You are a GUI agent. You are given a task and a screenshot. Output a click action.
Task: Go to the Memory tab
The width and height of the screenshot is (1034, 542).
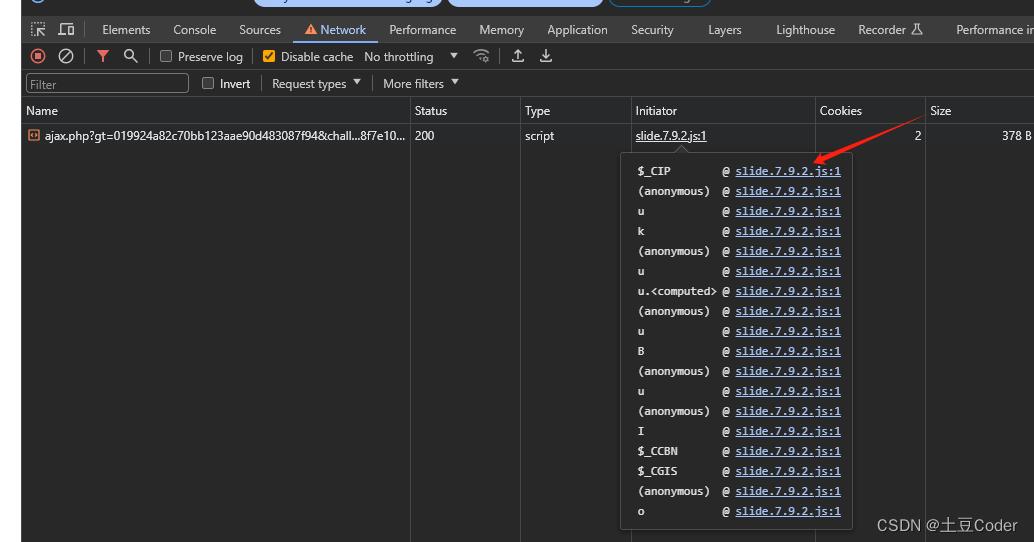pyautogui.click(x=501, y=30)
